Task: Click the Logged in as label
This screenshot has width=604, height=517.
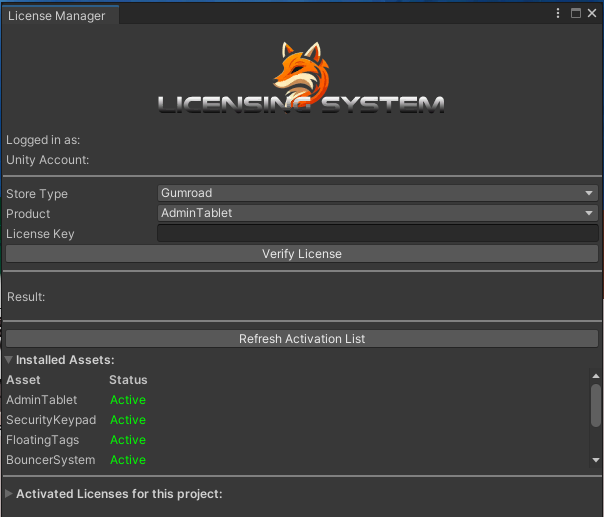Action: pos(43,140)
